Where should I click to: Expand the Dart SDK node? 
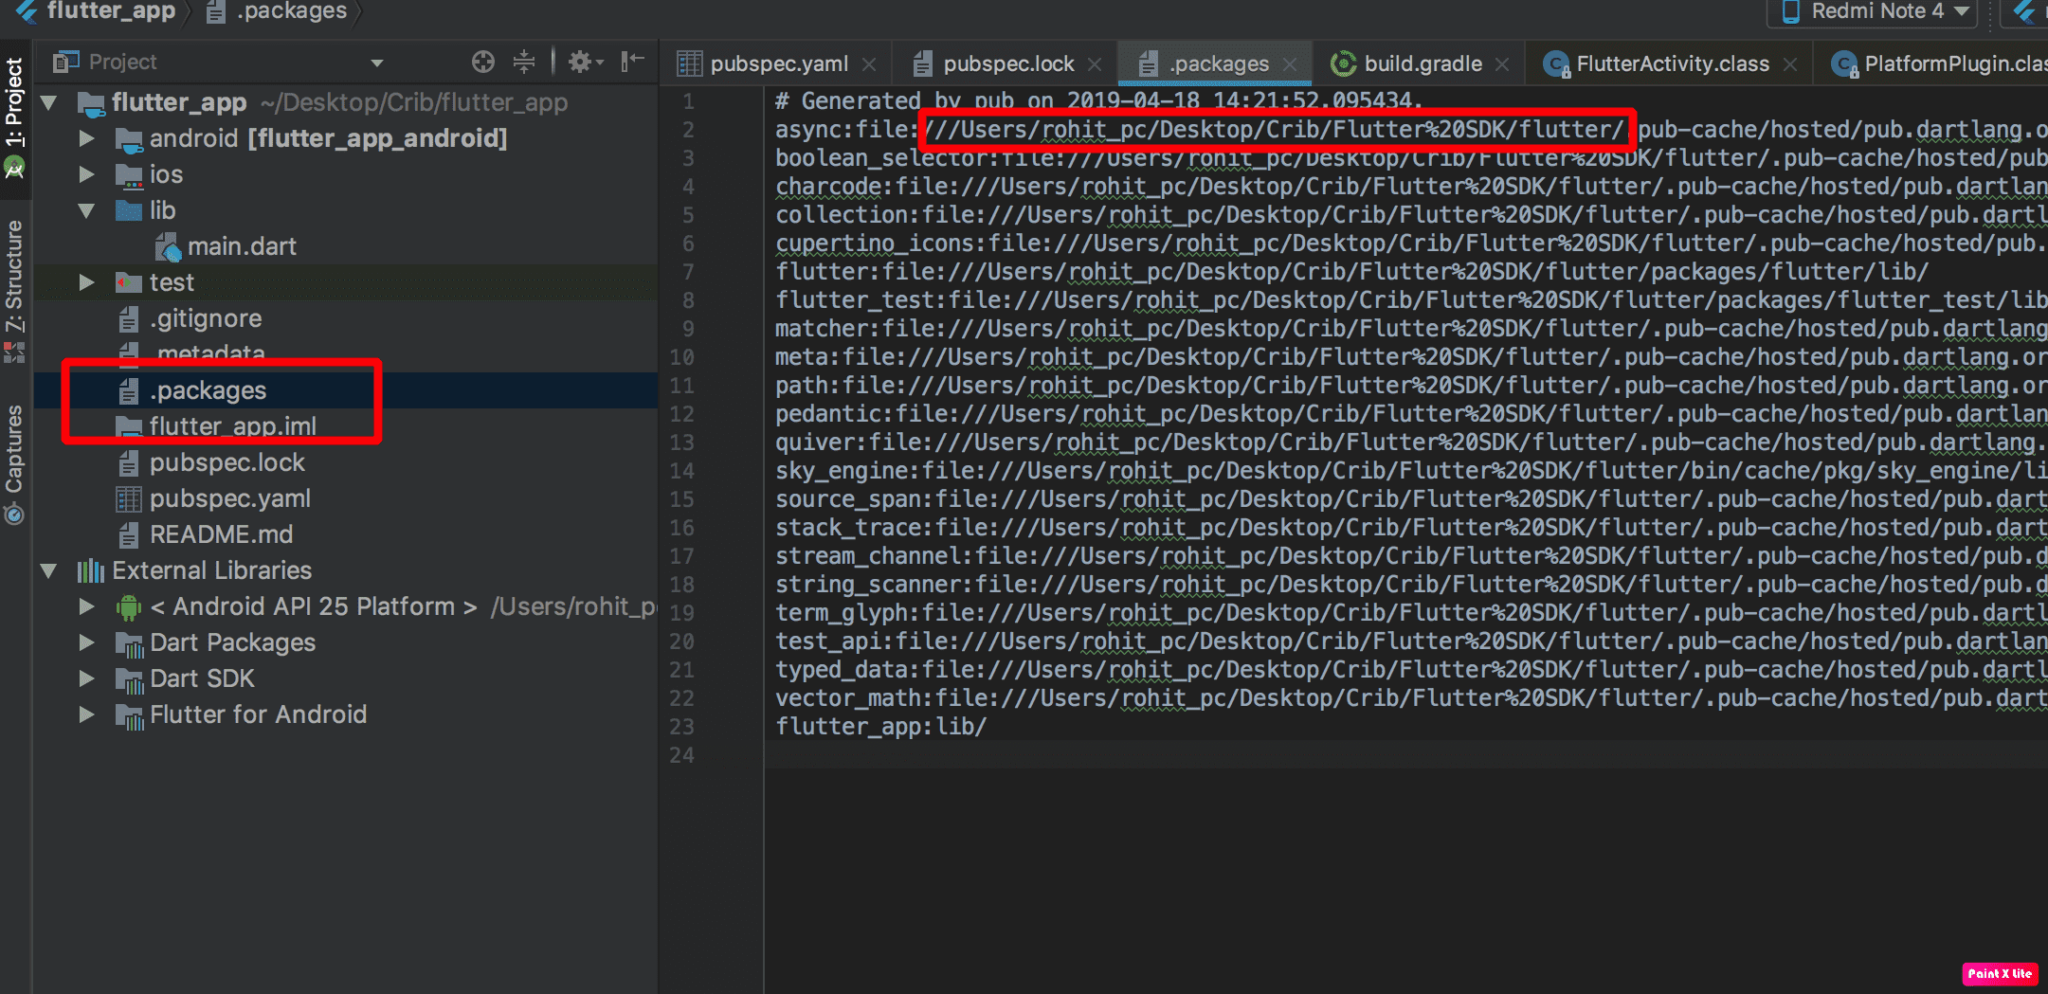point(87,678)
